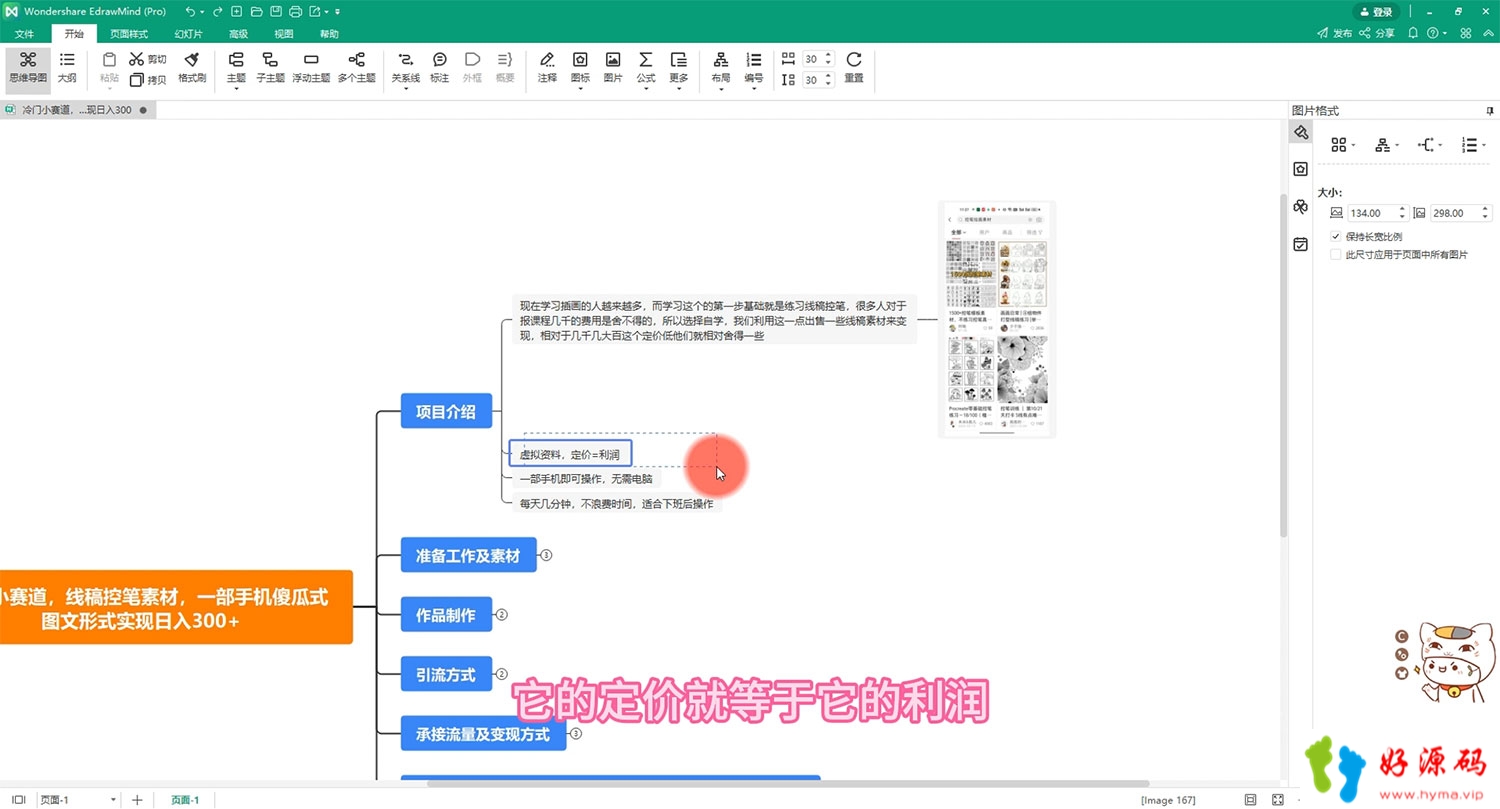Open the help question mark dropdown

(1438, 33)
